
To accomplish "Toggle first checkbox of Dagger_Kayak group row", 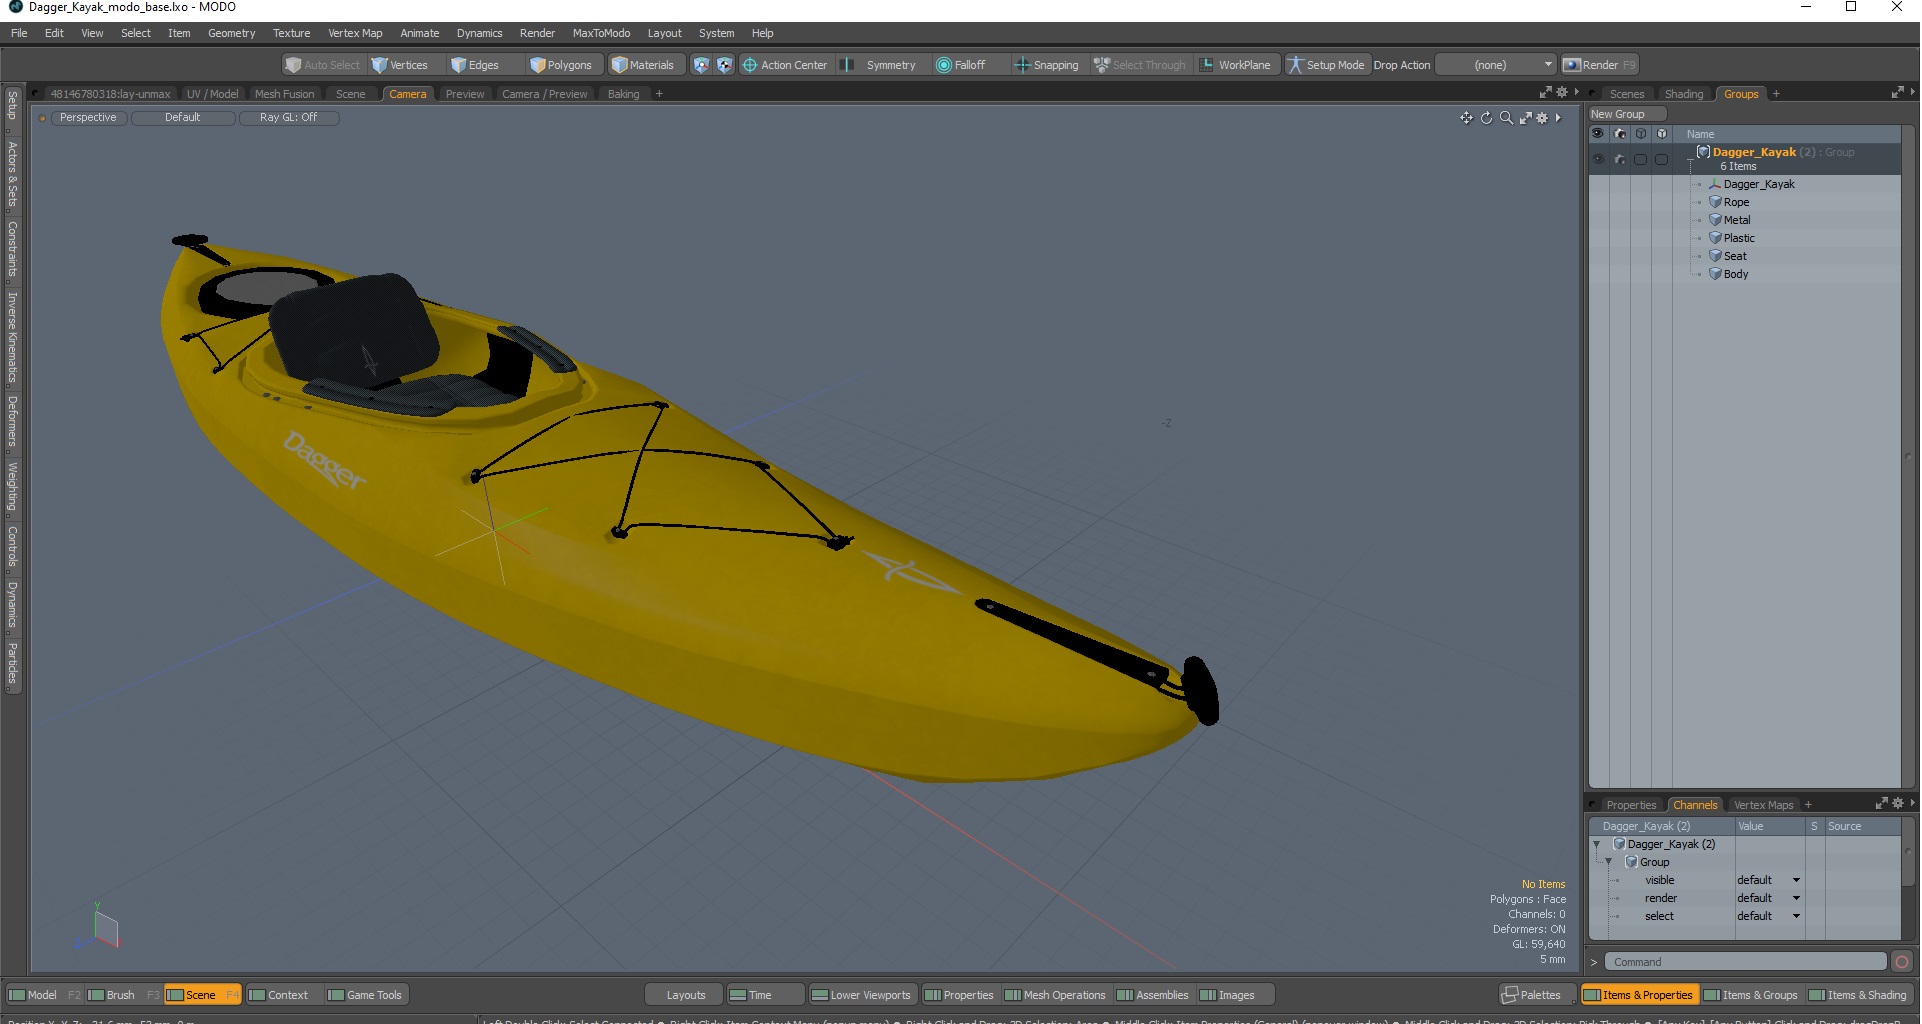I will point(1641,160).
